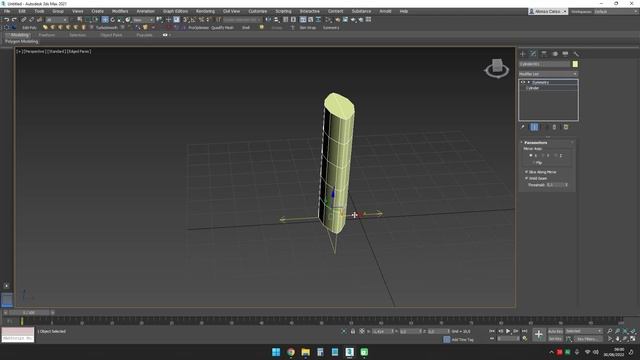Open the Create panel tab

pyautogui.click(x=523, y=53)
